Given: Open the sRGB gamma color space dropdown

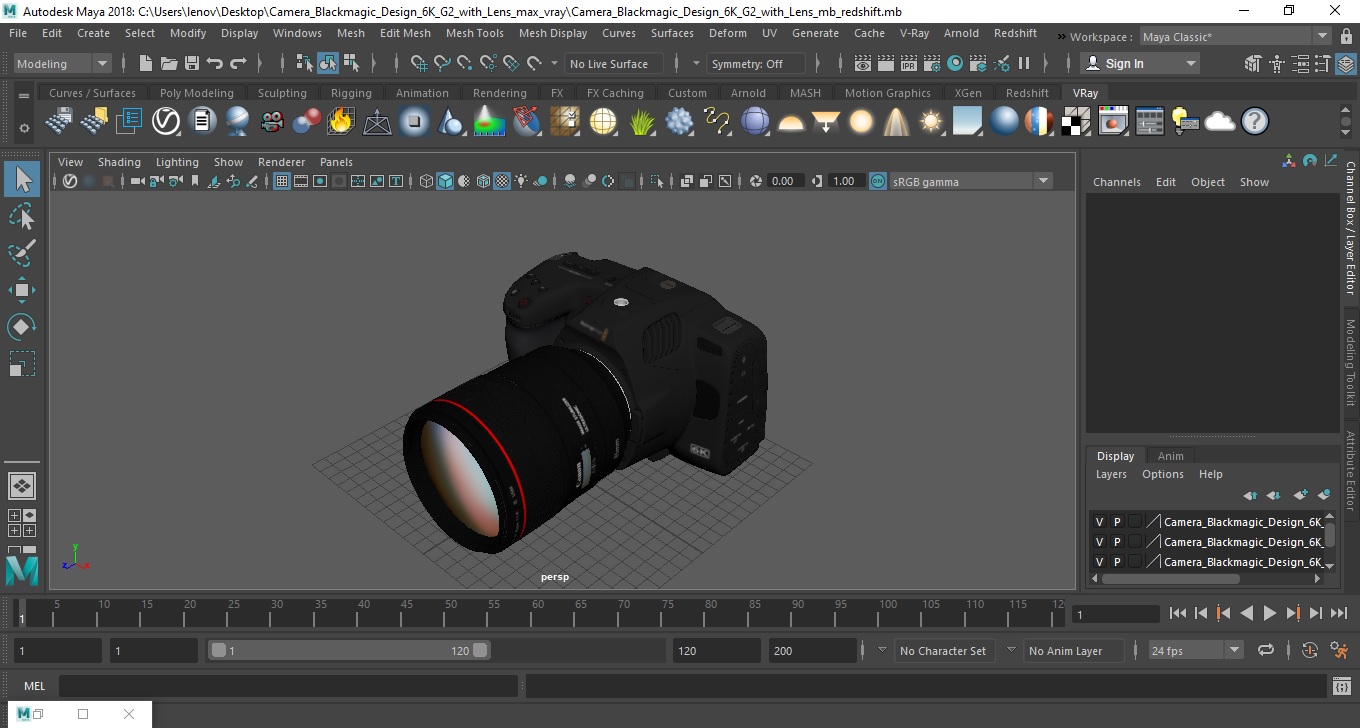Looking at the screenshot, I should pyautogui.click(x=971, y=181).
